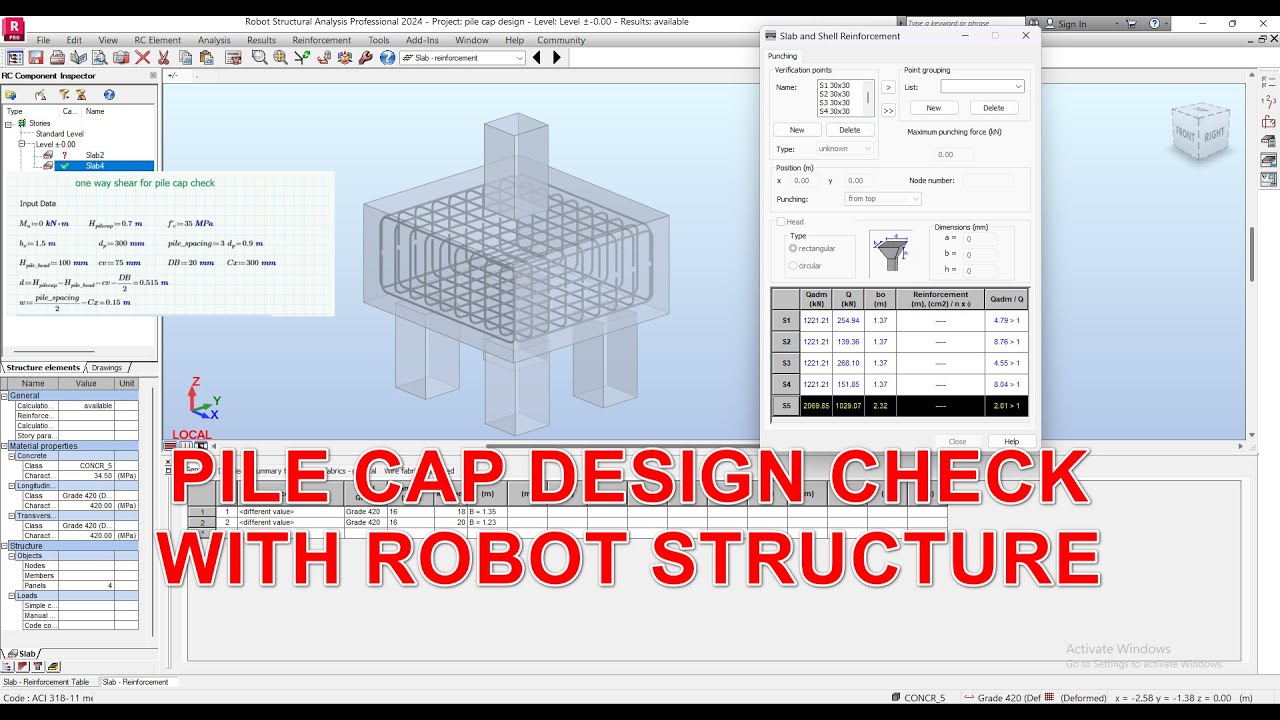The image size is (1280, 720).
Task: Collapse the Stories tree node
Action: [x=8, y=123]
